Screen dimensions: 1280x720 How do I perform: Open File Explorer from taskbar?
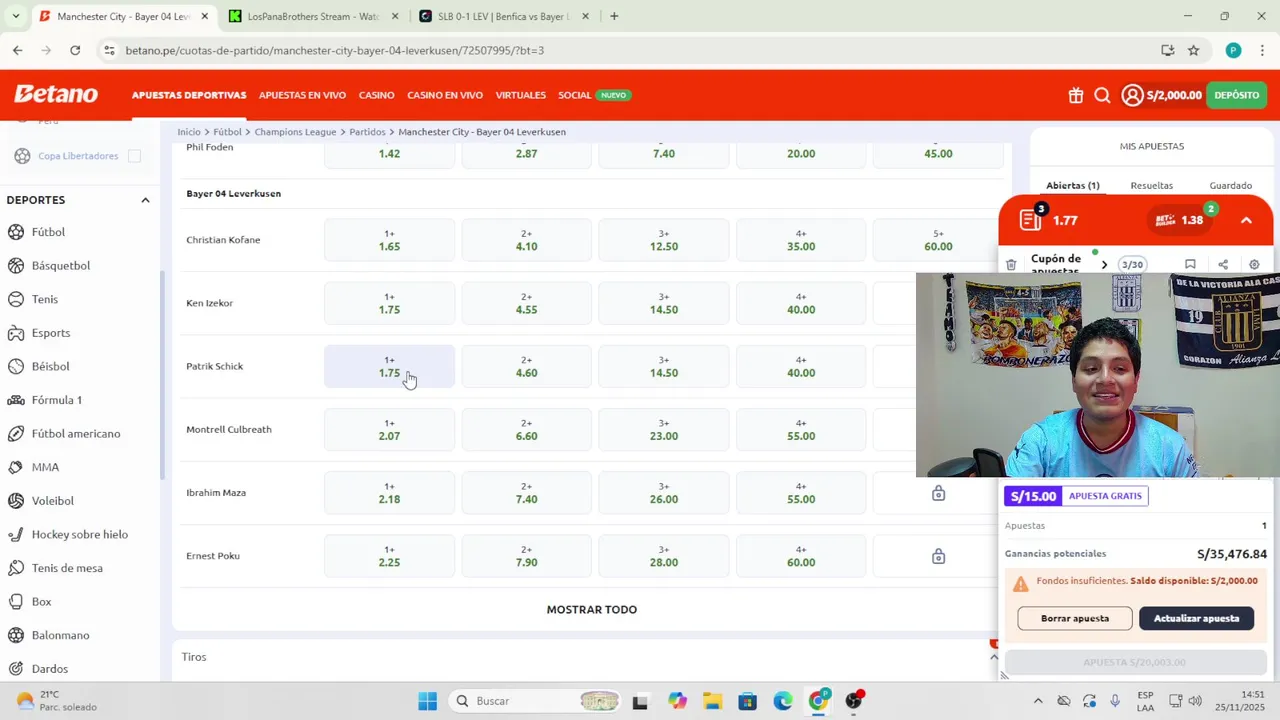[x=712, y=701]
